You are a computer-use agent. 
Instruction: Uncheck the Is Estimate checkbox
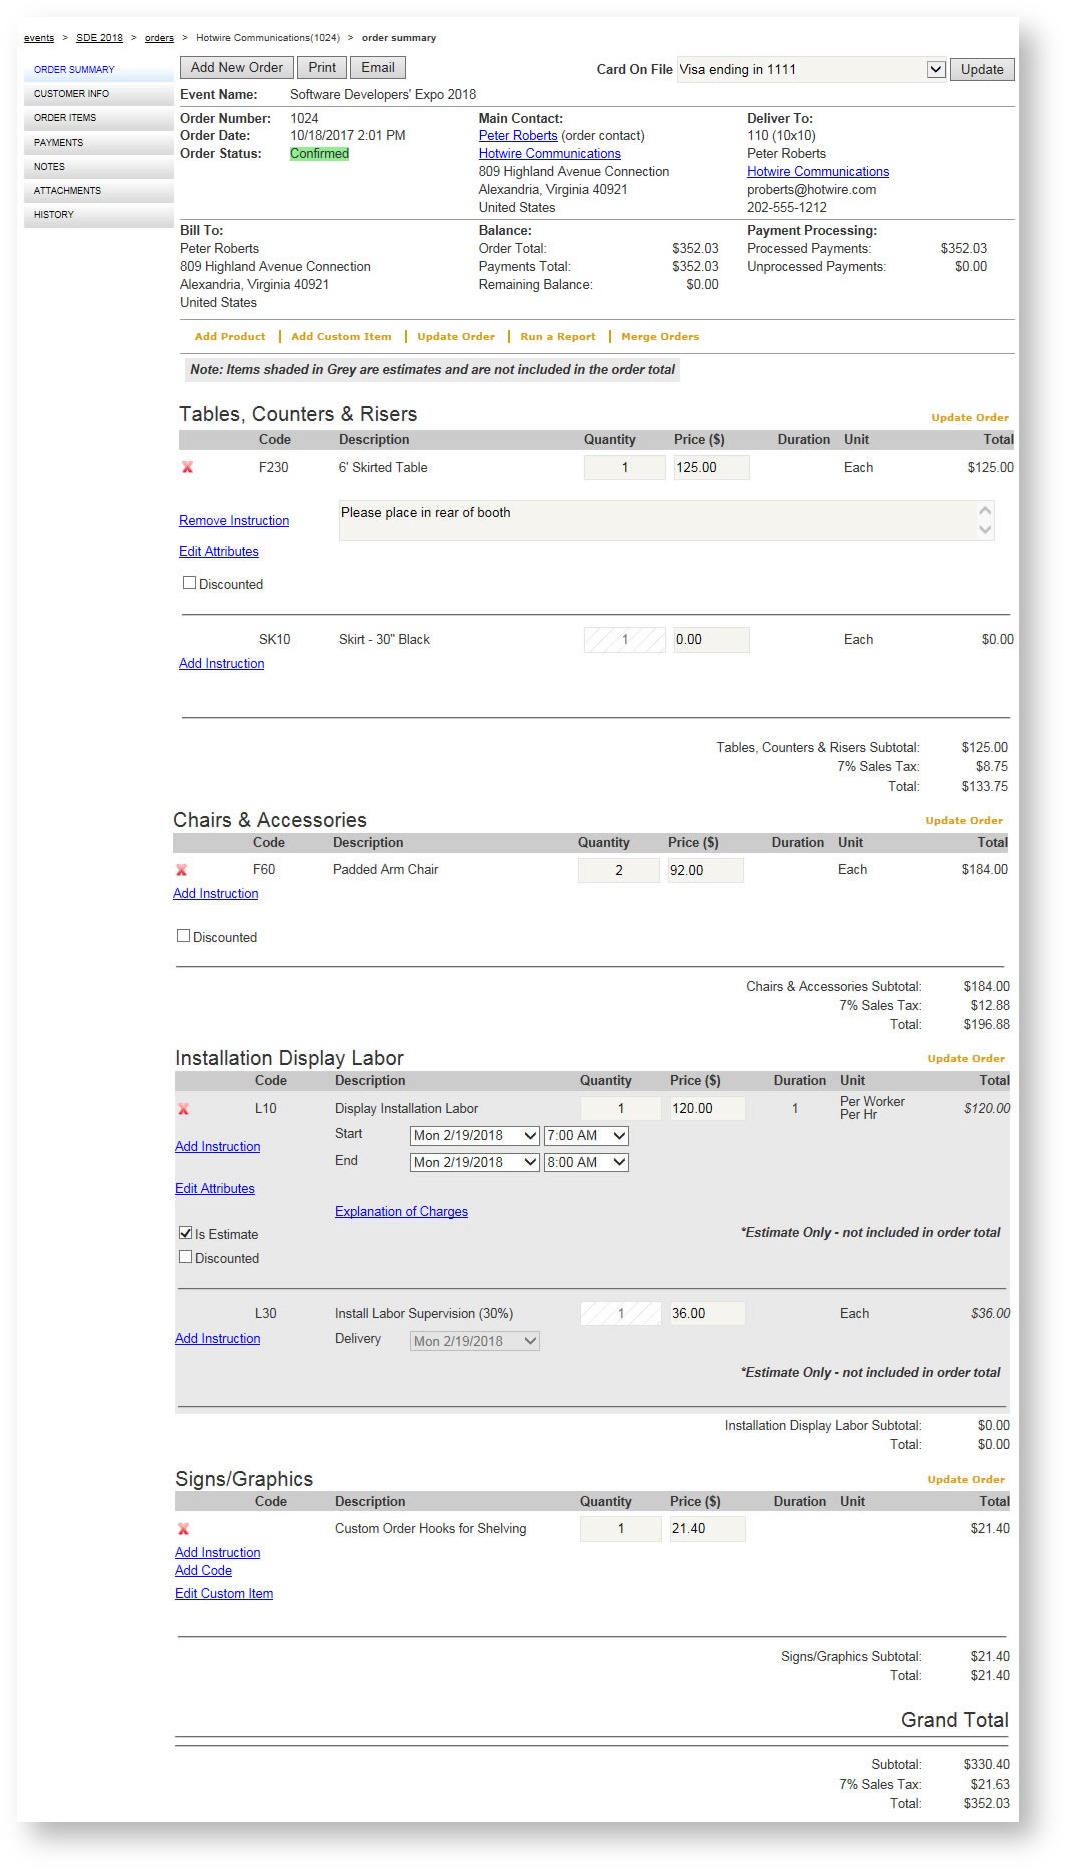pyautogui.click(x=185, y=1233)
